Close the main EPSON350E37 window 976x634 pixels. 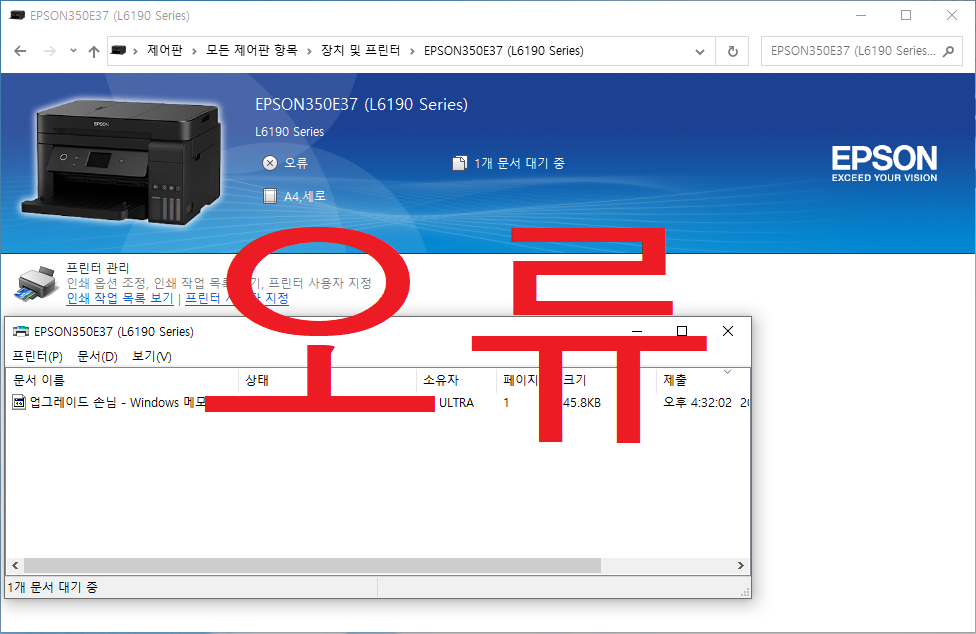[952, 15]
